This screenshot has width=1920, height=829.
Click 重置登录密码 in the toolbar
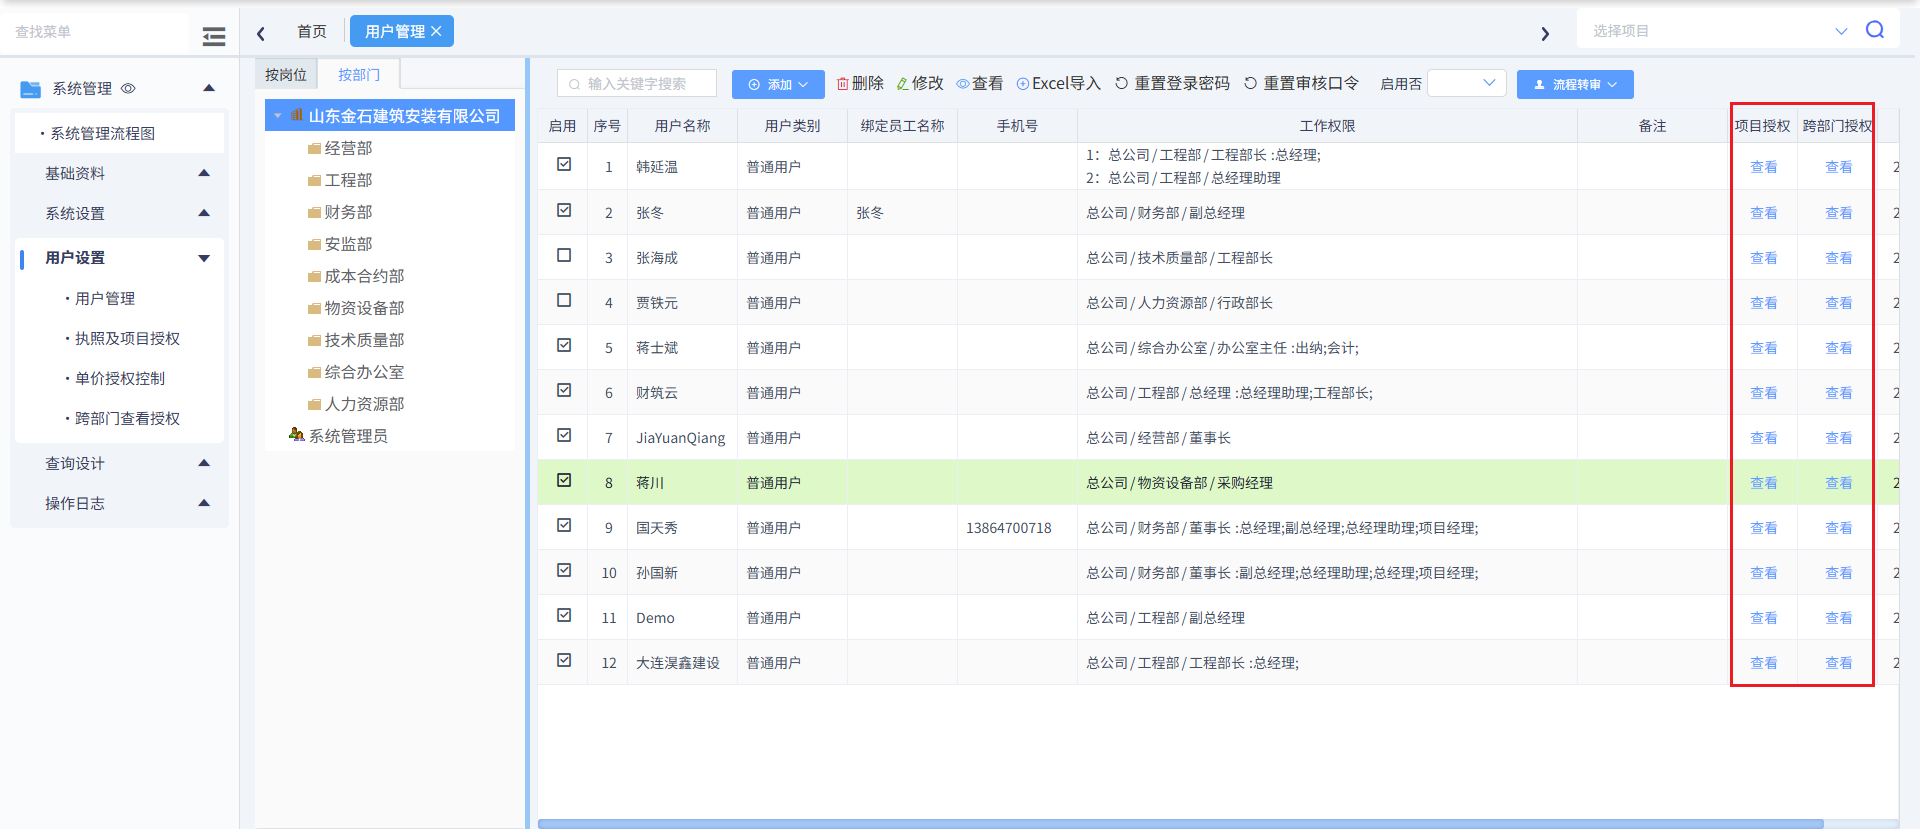tap(1172, 83)
